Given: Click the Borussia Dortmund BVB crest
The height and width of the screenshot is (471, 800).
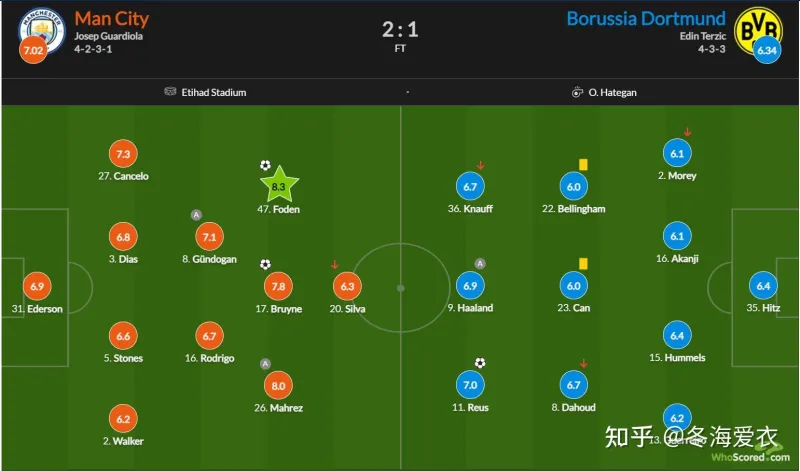Looking at the screenshot, I should point(758,30).
